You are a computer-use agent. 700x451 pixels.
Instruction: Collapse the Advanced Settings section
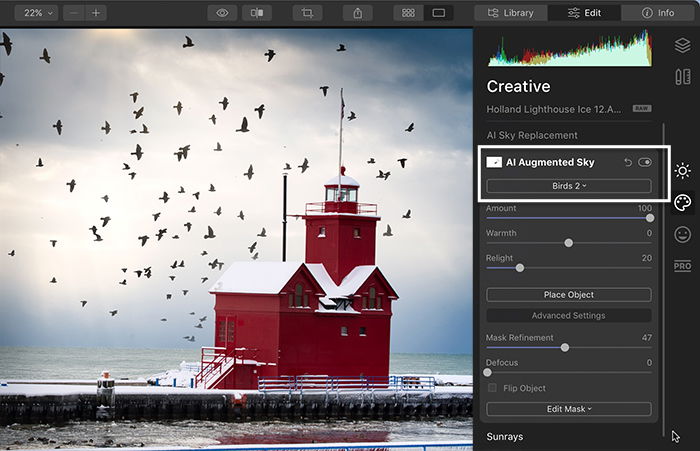pos(569,315)
